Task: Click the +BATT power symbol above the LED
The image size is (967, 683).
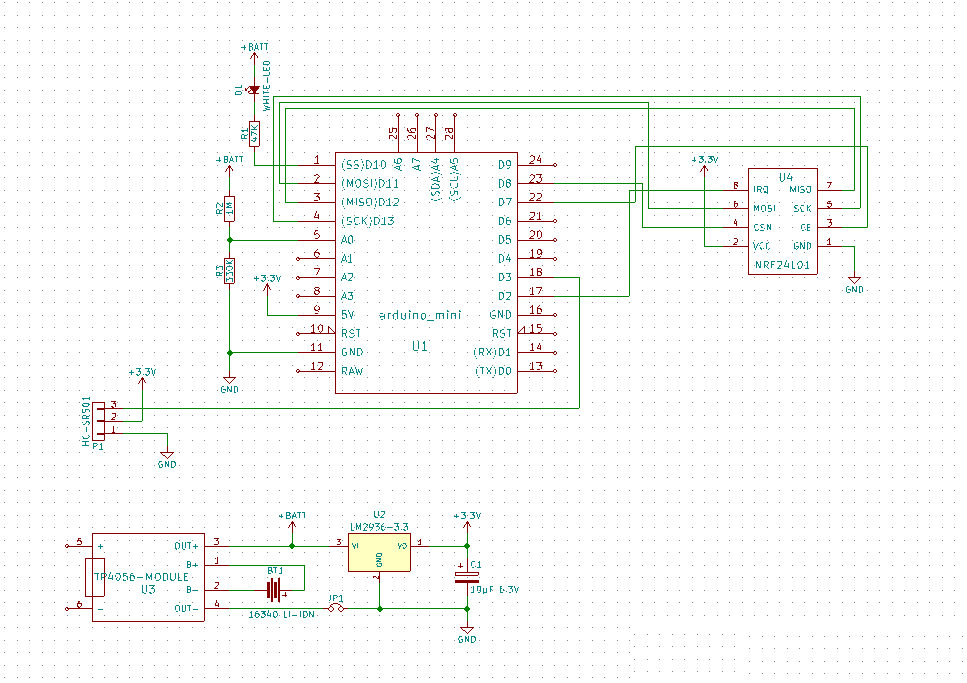Action: coord(254,52)
